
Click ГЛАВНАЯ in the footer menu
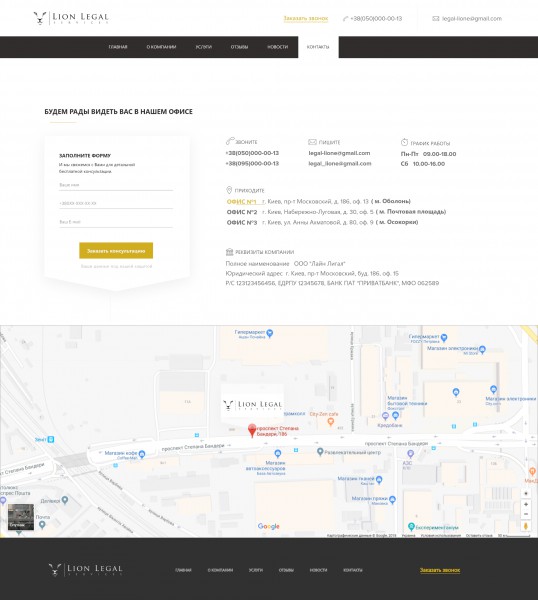pyautogui.click(x=183, y=570)
